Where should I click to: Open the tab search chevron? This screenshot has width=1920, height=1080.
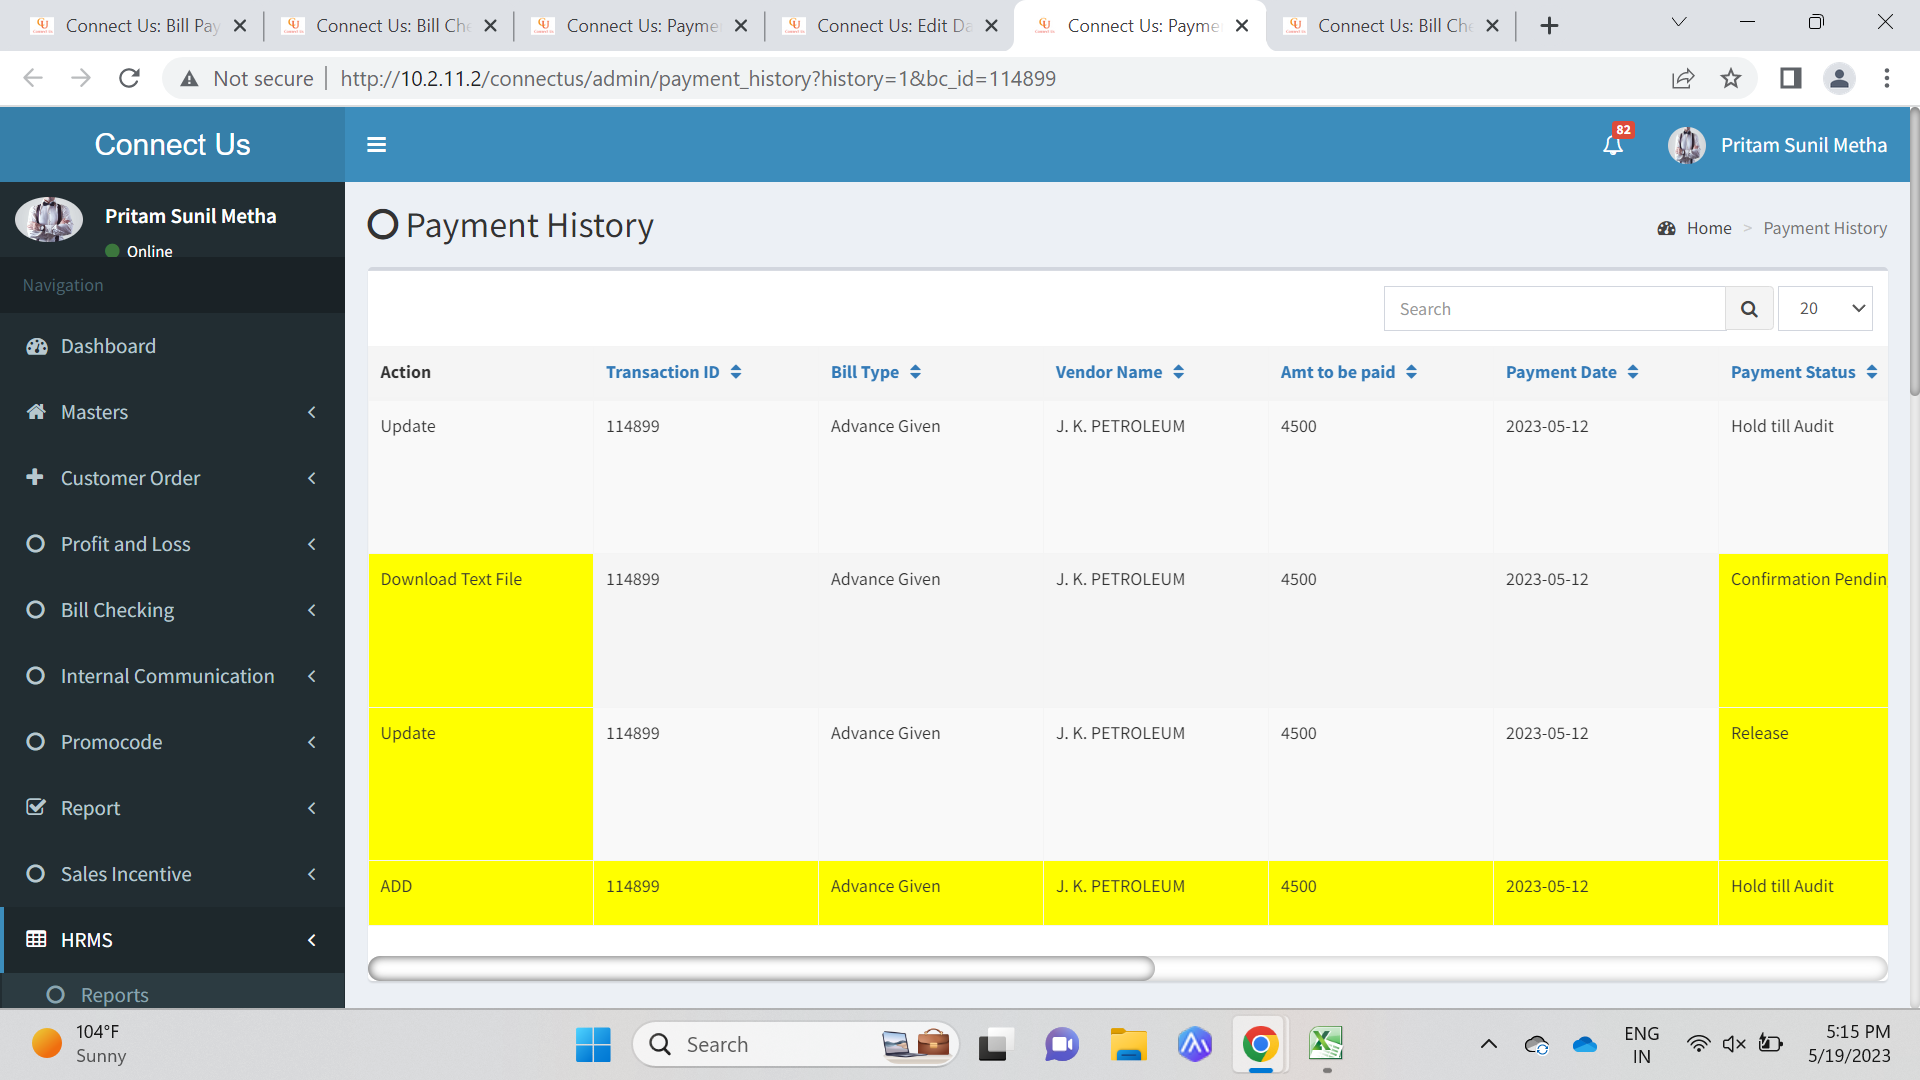tap(1679, 22)
